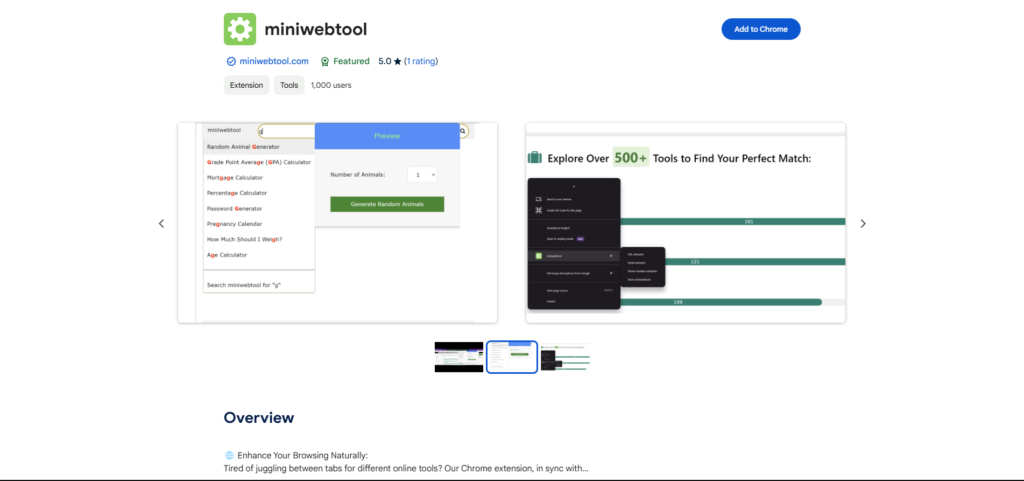Add the extension with Add to Chrome

click(761, 29)
